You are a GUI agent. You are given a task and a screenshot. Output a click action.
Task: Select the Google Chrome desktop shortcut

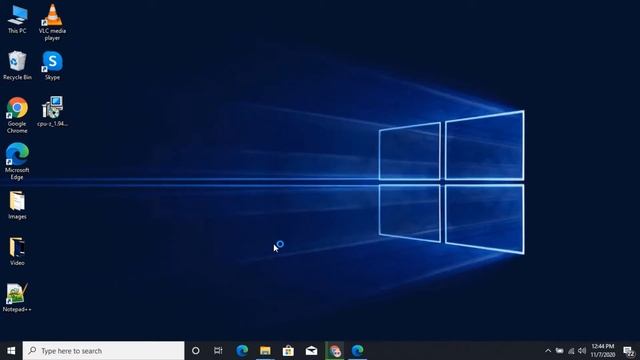[17, 115]
